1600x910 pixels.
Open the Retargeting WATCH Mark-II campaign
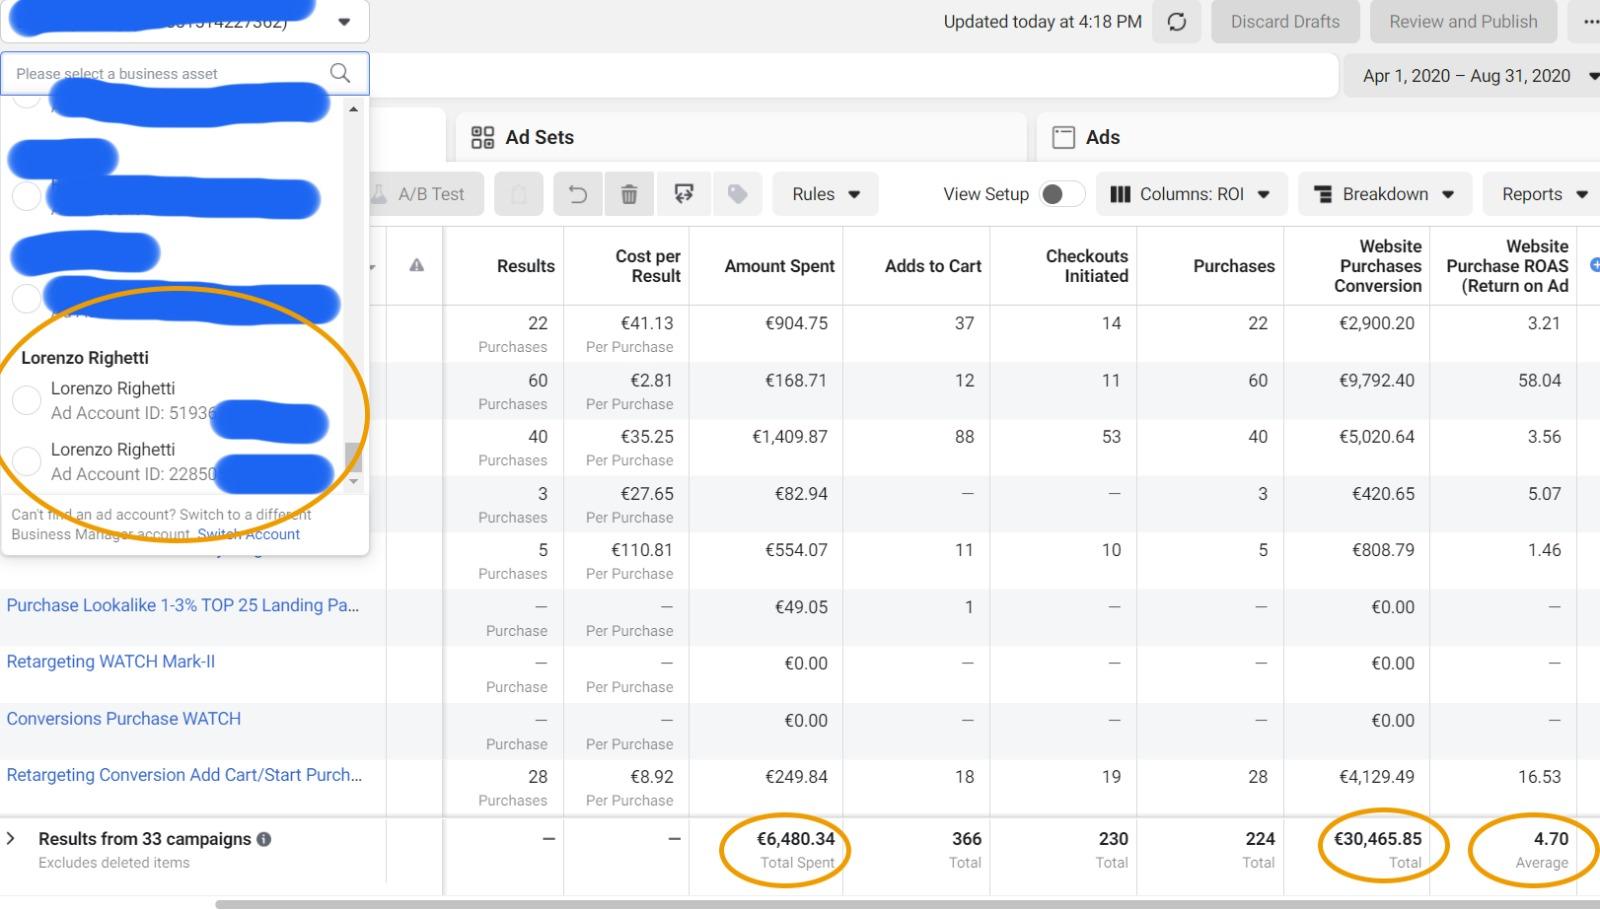coord(110,662)
